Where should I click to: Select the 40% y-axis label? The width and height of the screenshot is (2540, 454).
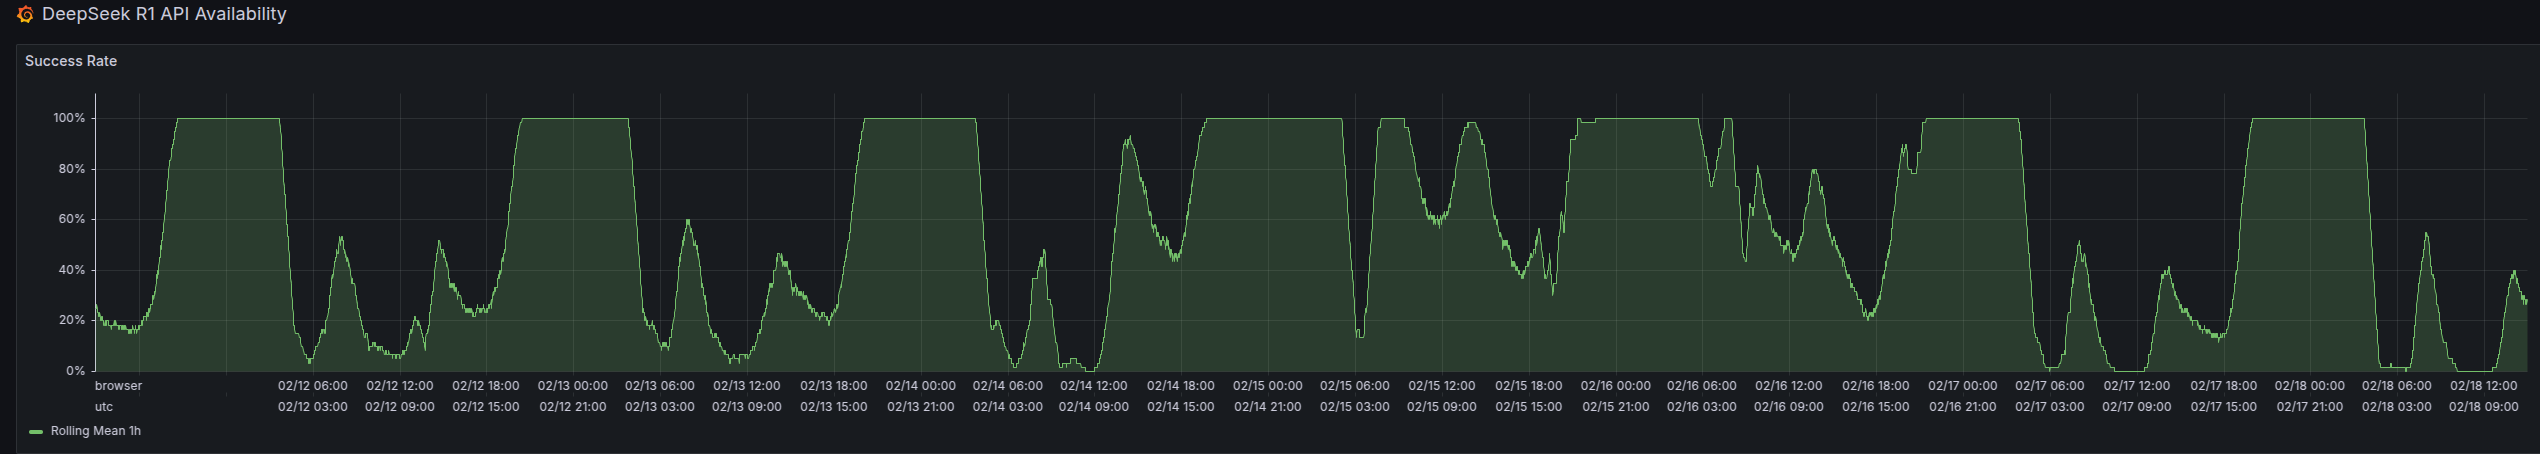72,270
